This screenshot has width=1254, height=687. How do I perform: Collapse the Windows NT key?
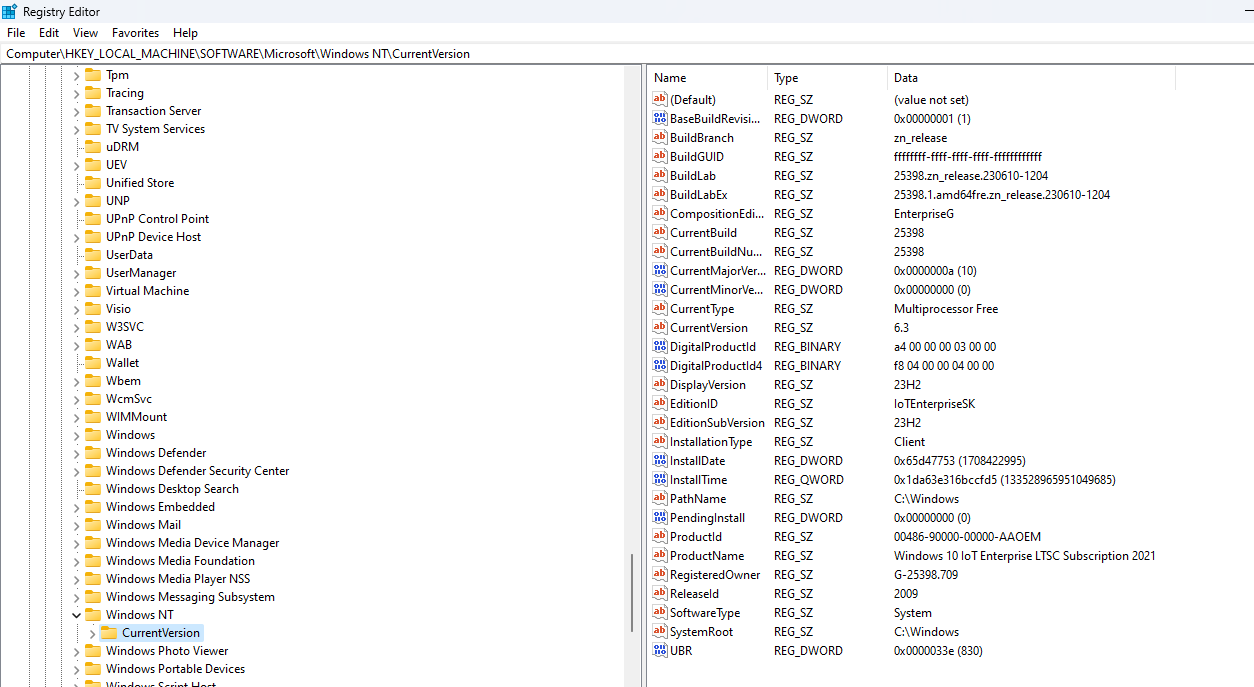coord(76,615)
